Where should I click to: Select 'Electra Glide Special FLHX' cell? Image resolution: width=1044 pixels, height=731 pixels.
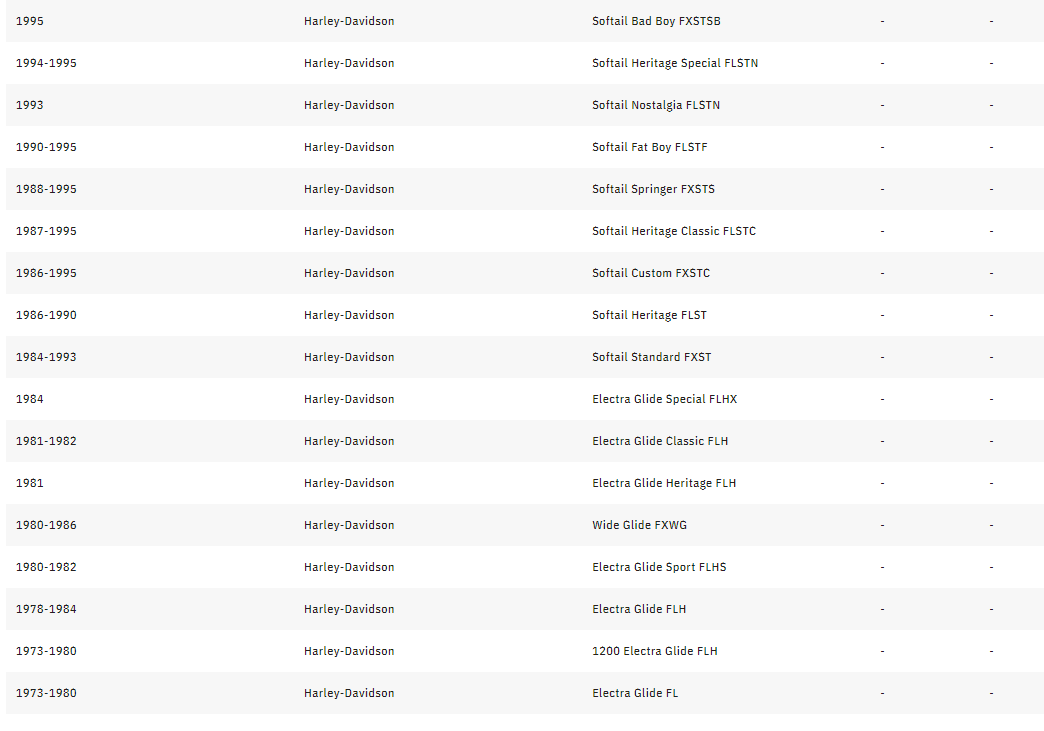(x=664, y=399)
